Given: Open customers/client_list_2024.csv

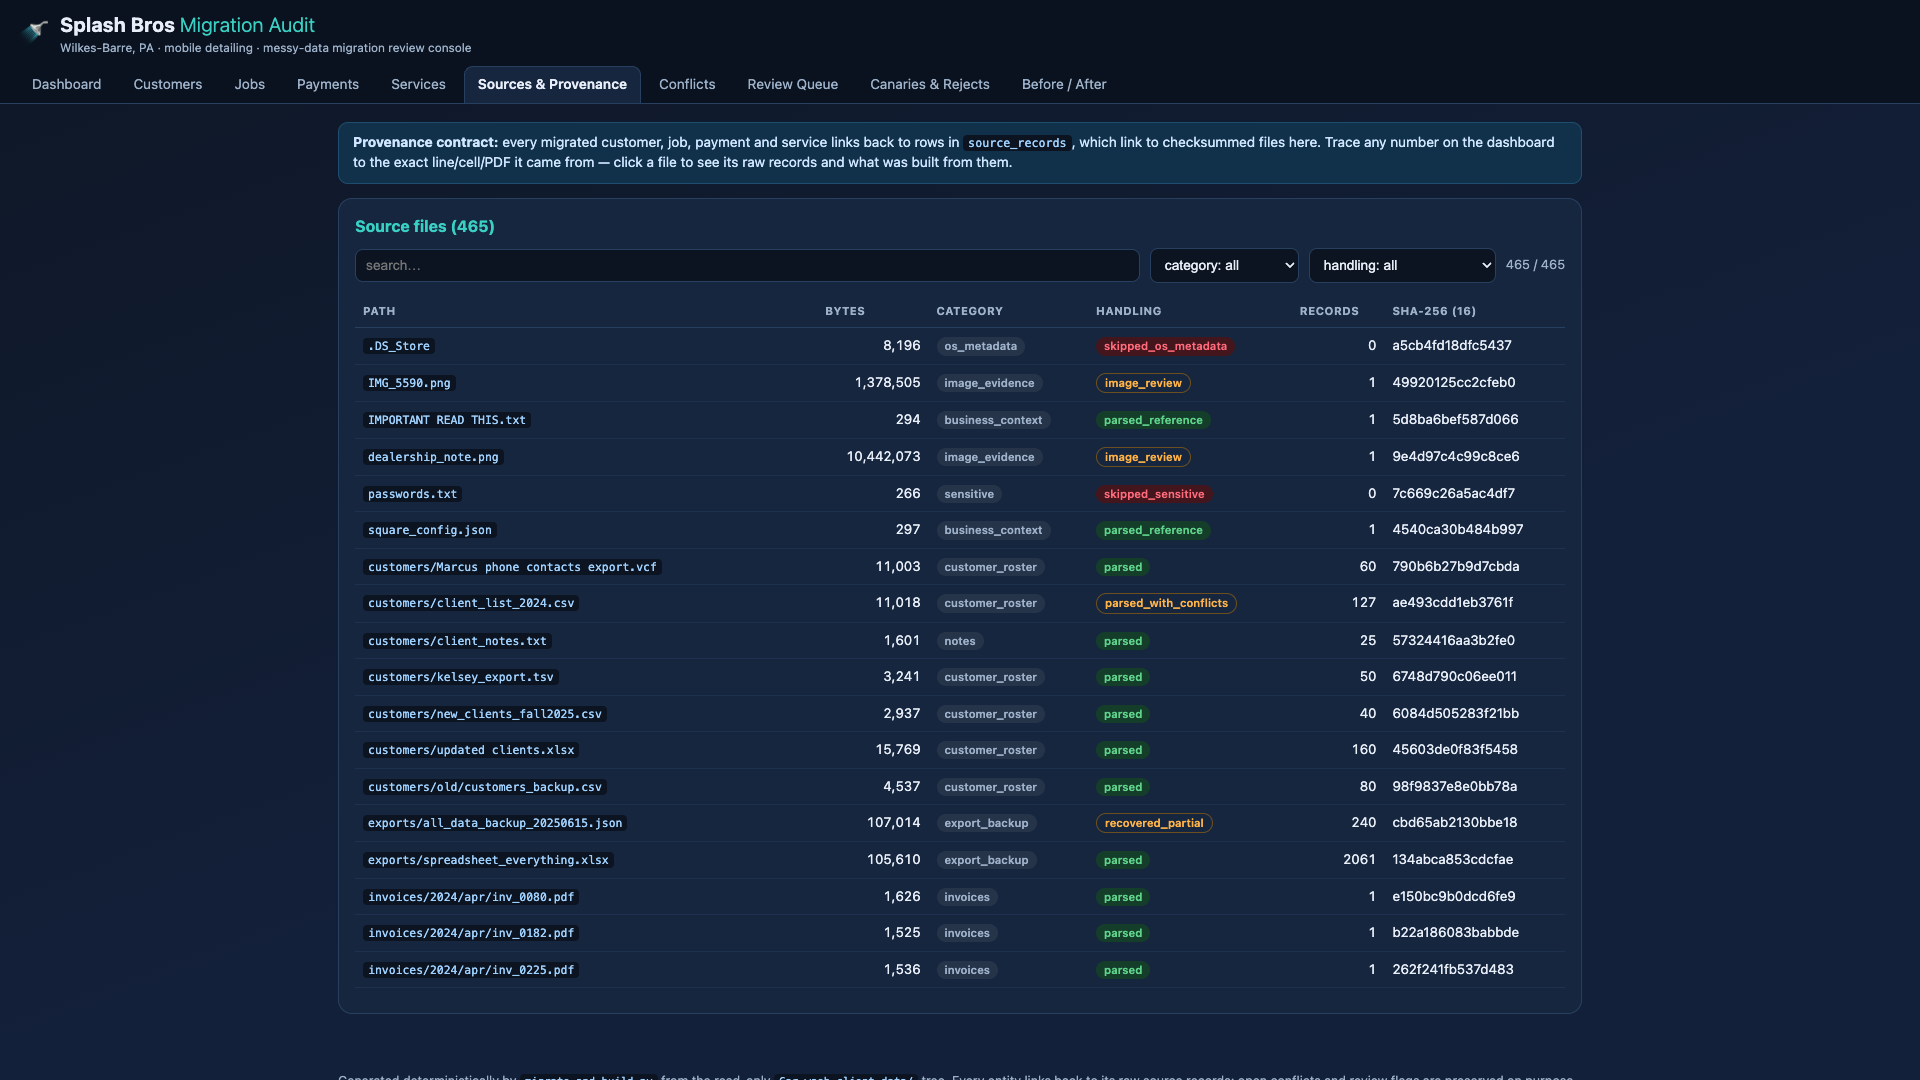Looking at the screenshot, I should tap(471, 603).
